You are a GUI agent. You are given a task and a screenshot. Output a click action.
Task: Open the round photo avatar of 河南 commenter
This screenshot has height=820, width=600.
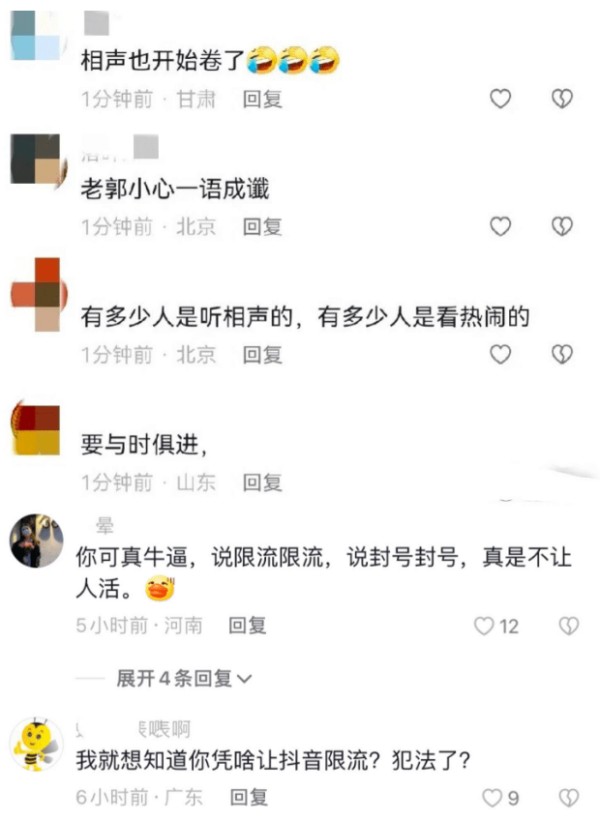(x=36, y=541)
